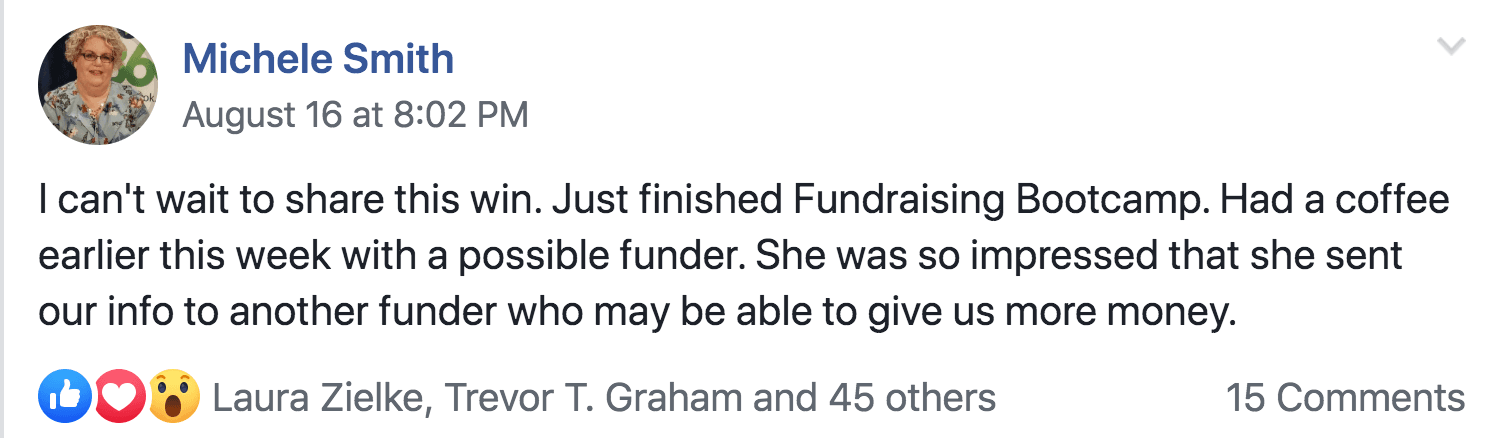Open the post options chevron menu
This screenshot has height=438, width=1494.
click(x=1450, y=46)
